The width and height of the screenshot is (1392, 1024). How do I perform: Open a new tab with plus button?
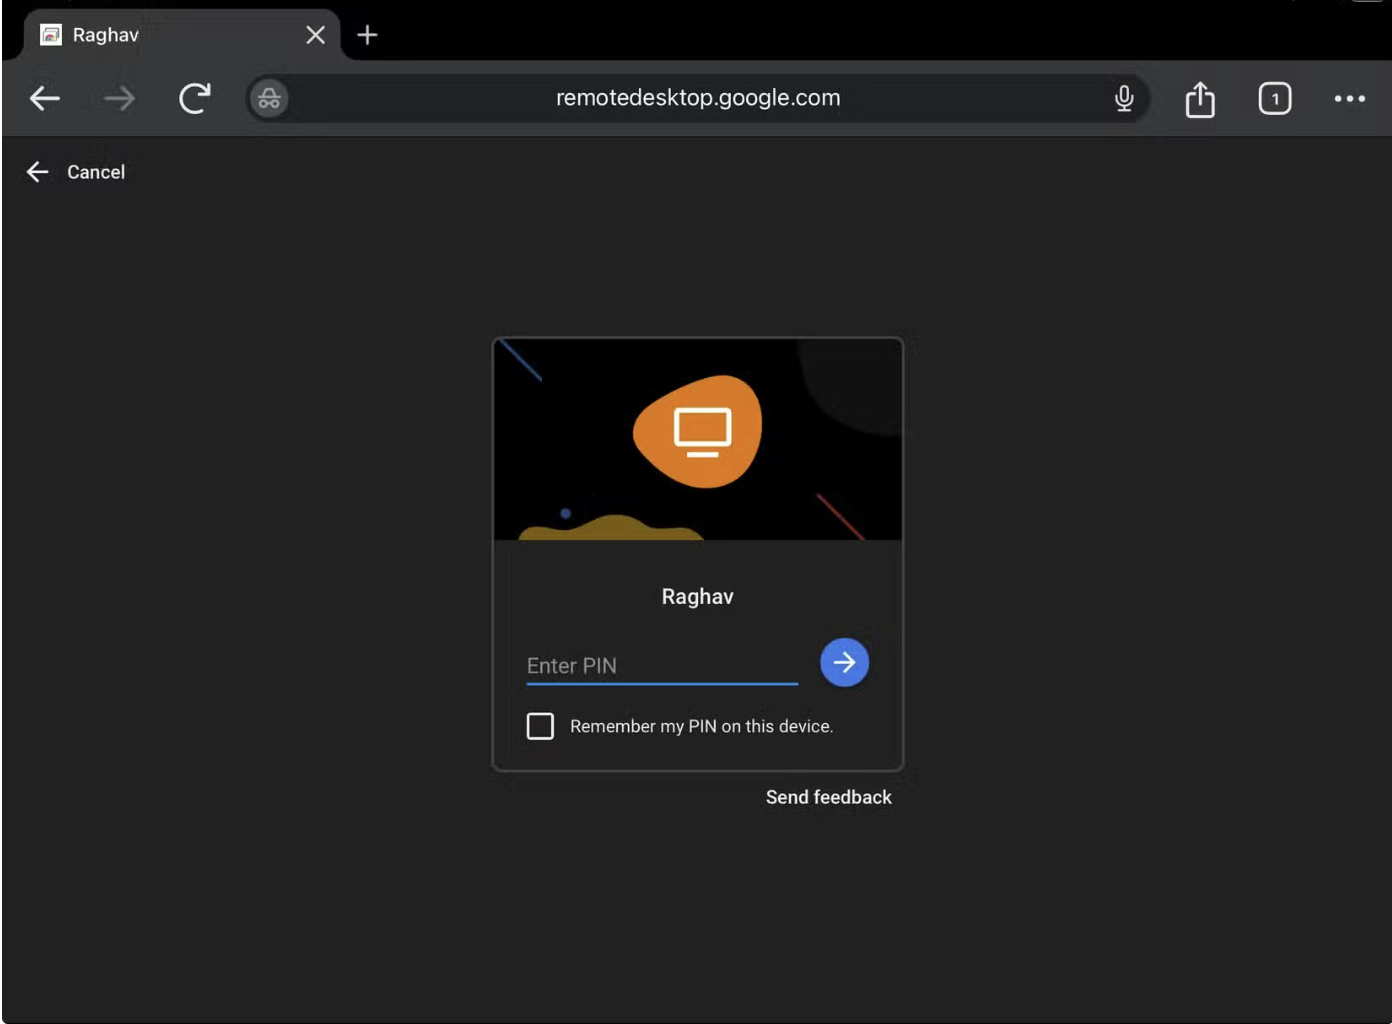tap(367, 35)
